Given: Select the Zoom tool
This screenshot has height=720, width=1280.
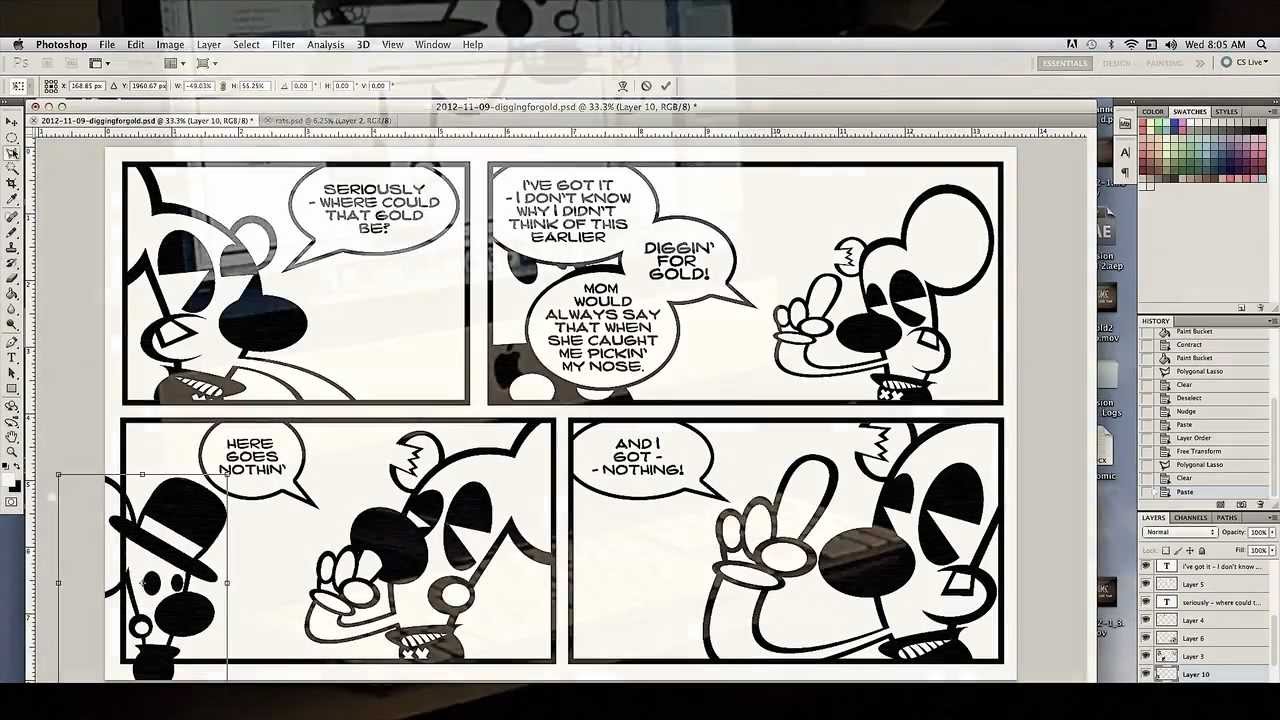Looking at the screenshot, I should 11,452.
